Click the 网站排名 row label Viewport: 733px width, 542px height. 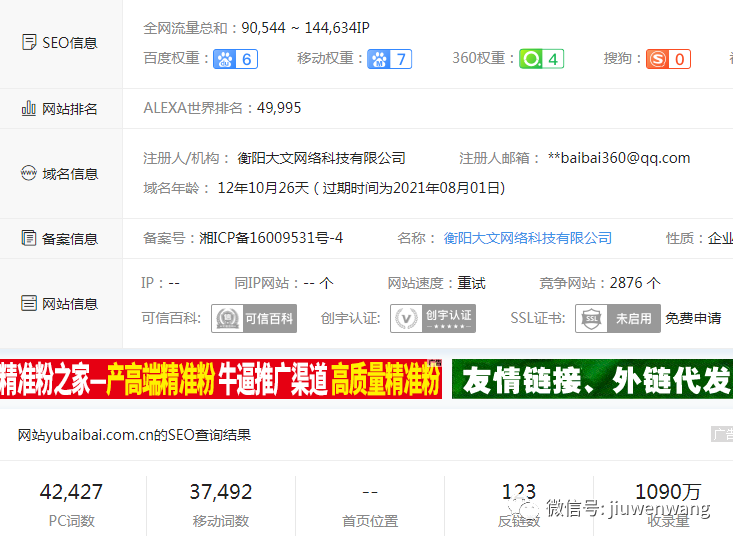click(x=70, y=108)
